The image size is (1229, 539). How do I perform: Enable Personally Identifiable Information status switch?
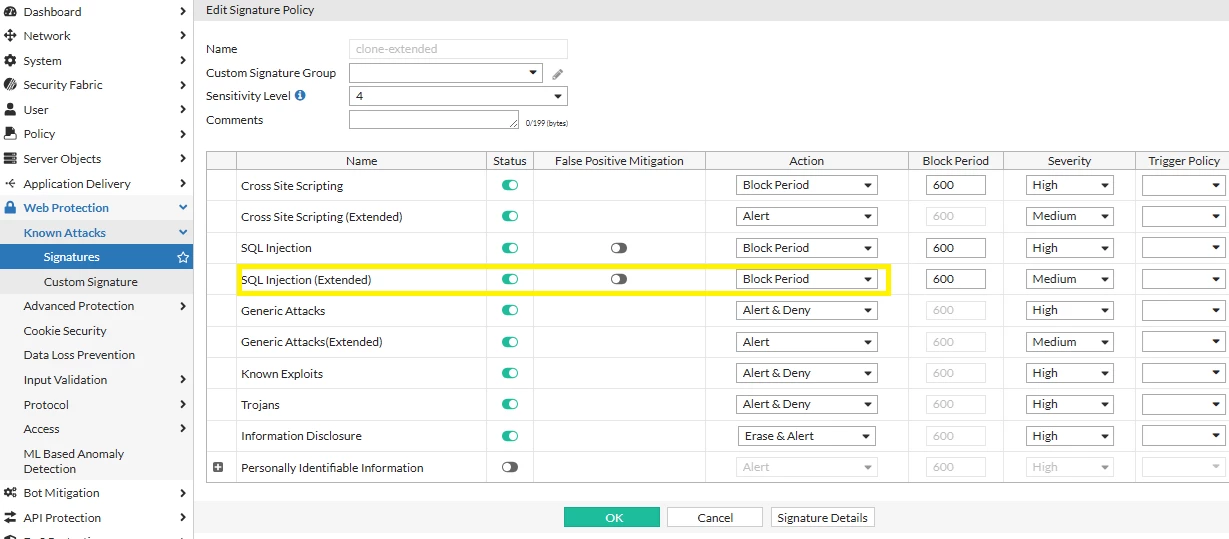tap(510, 467)
